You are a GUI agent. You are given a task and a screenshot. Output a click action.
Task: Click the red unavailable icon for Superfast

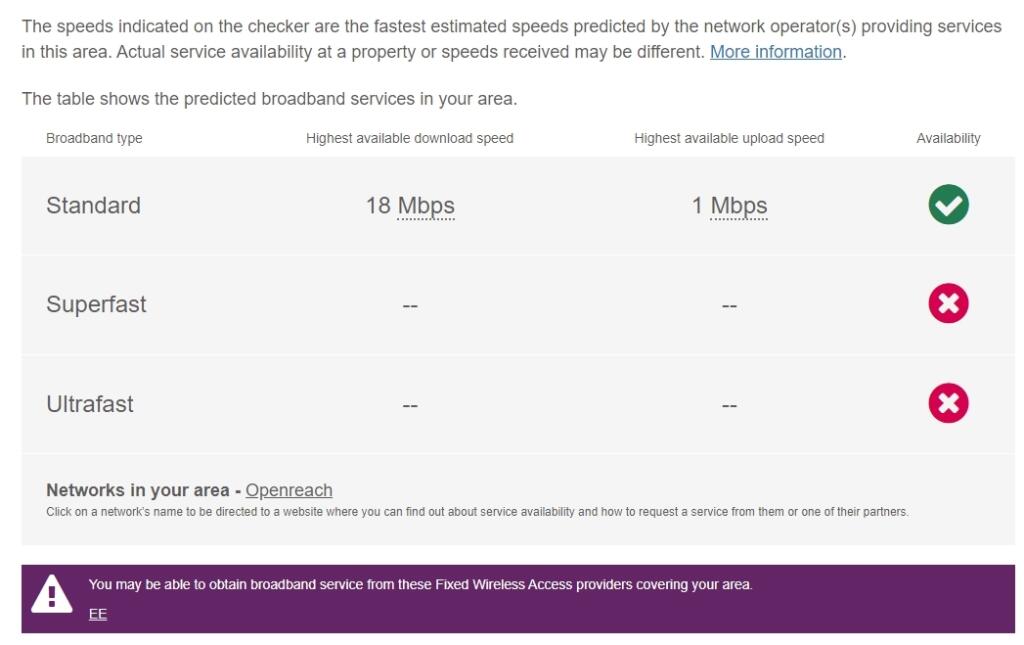point(948,304)
